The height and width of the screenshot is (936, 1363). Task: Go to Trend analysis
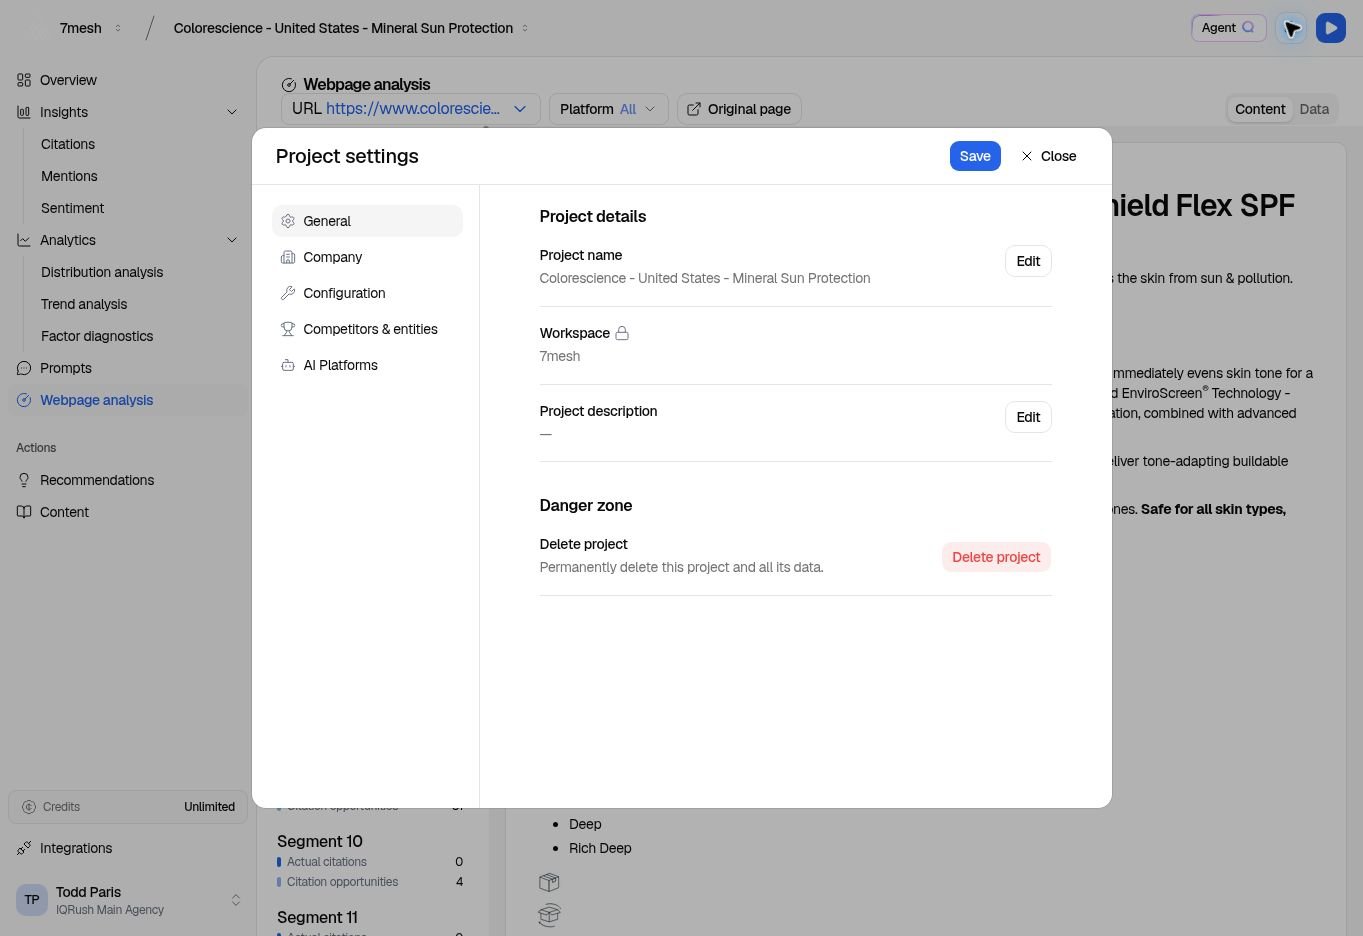tap(84, 304)
